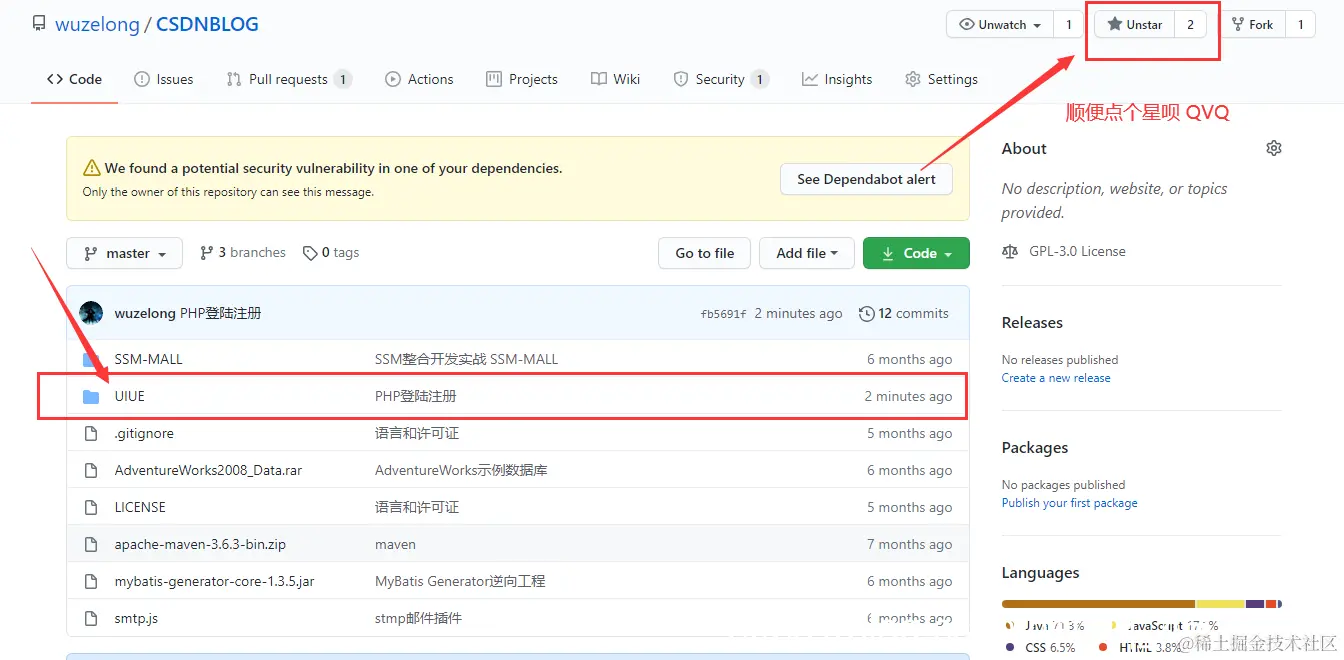This screenshot has height=660, width=1344.
Task: Open AdventureWorks2008_Data.rar file
Action: tap(208, 470)
